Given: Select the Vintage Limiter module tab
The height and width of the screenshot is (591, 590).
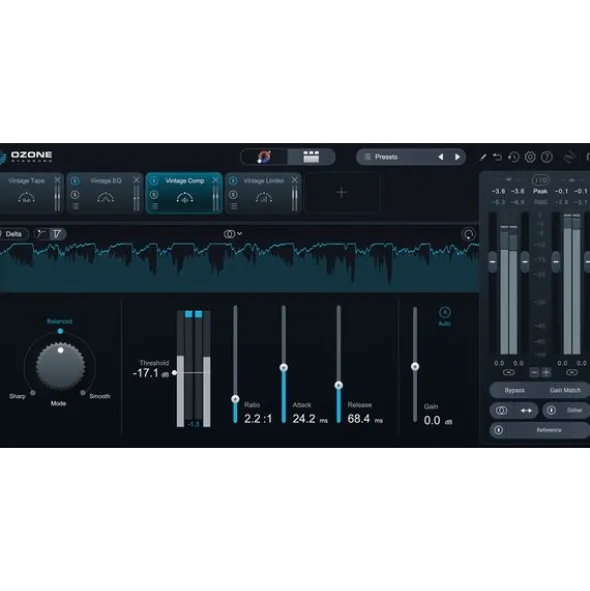Looking at the screenshot, I should tap(264, 193).
